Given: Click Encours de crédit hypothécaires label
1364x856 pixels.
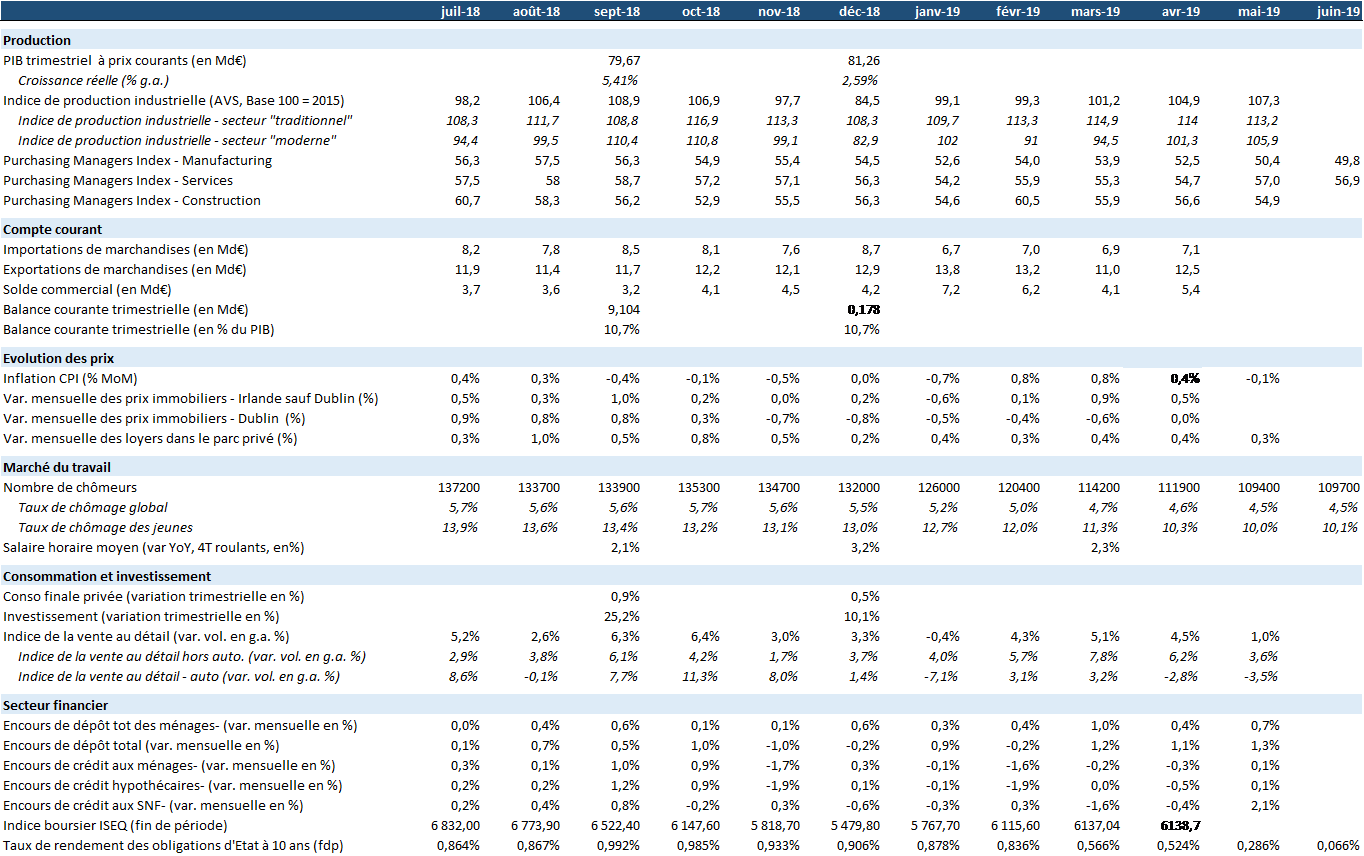Looking at the screenshot, I should tap(172, 785).
